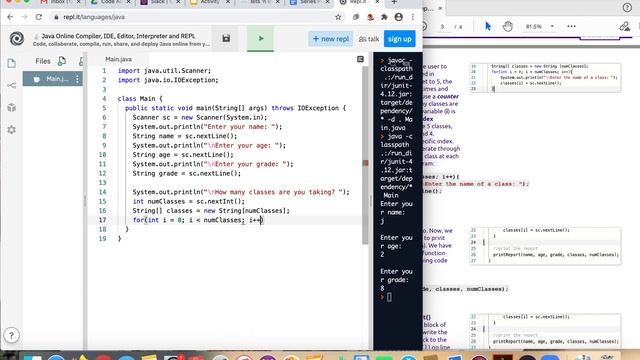Click the 'class Main {' line in editor
Screen dimensions: 640x360
coord(140,99)
